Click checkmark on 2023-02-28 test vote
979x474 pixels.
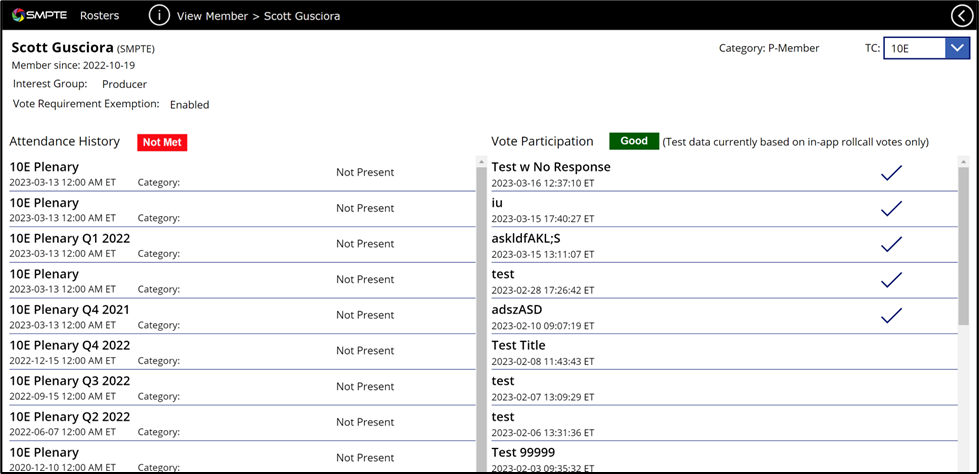pyautogui.click(x=891, y=280)
